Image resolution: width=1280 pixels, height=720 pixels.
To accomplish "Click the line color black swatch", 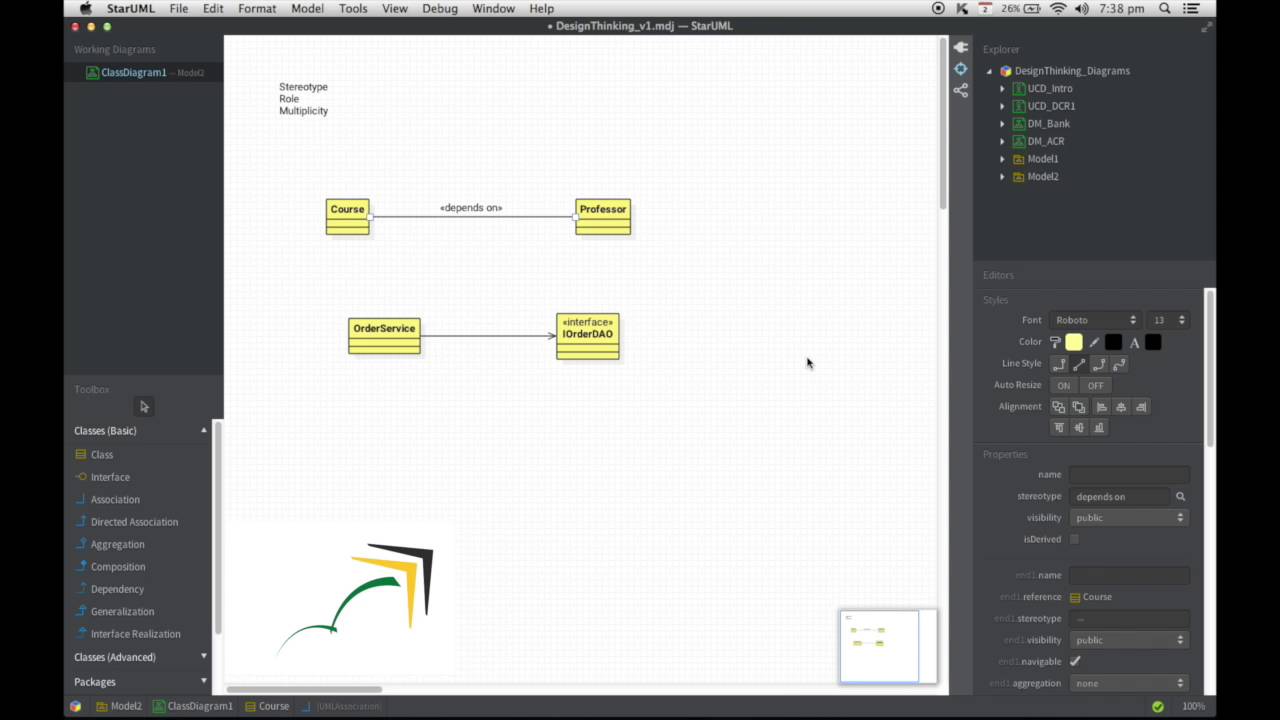I will [x=1113, y=342].
